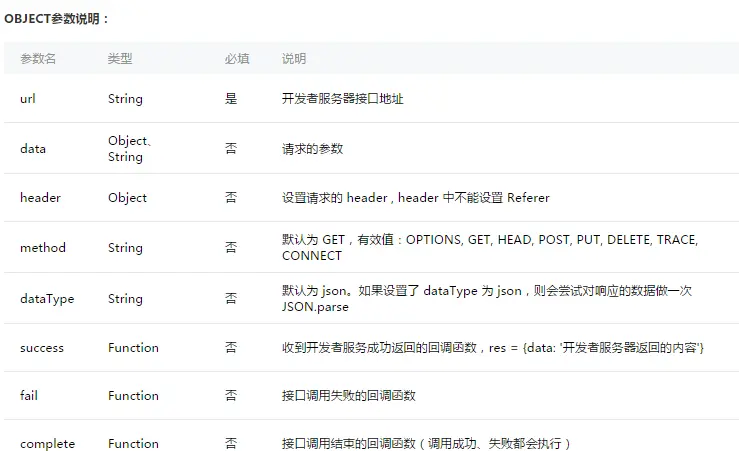Screen dimensions: 739x451
Task: Click the 'Object、String' type cell
Action: click(130, 148)
